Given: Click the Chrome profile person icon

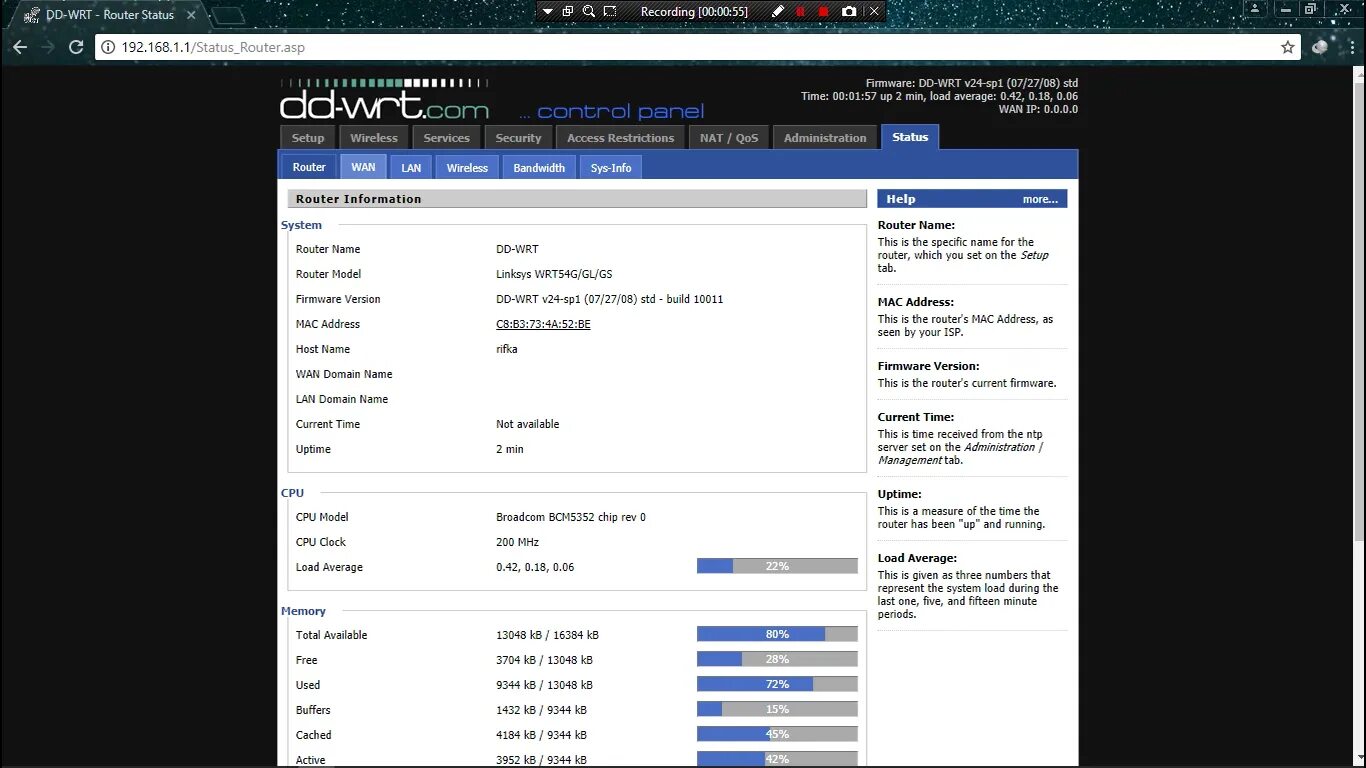Looking at the screenshot, I should click(1257, 9).
